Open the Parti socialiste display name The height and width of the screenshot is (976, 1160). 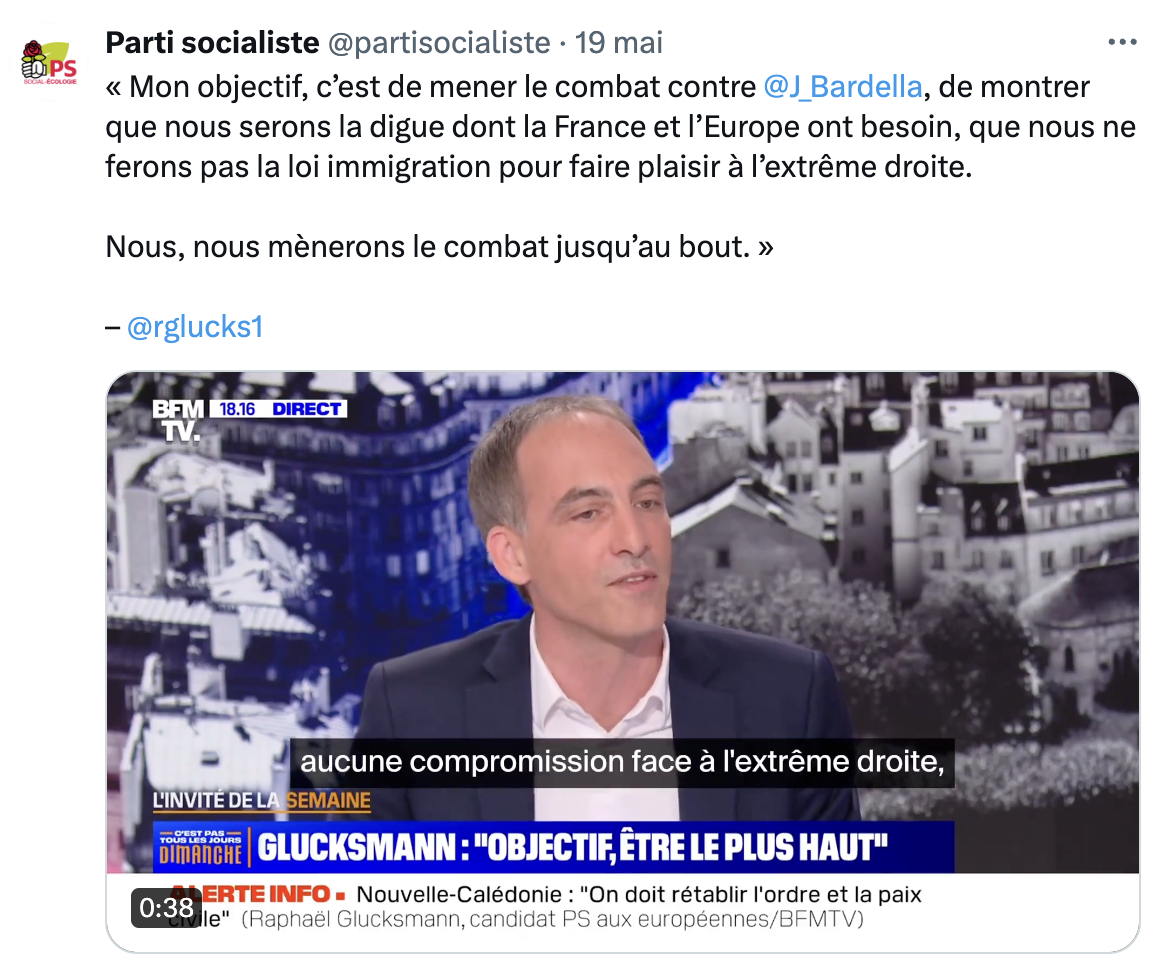click(212, 43)
